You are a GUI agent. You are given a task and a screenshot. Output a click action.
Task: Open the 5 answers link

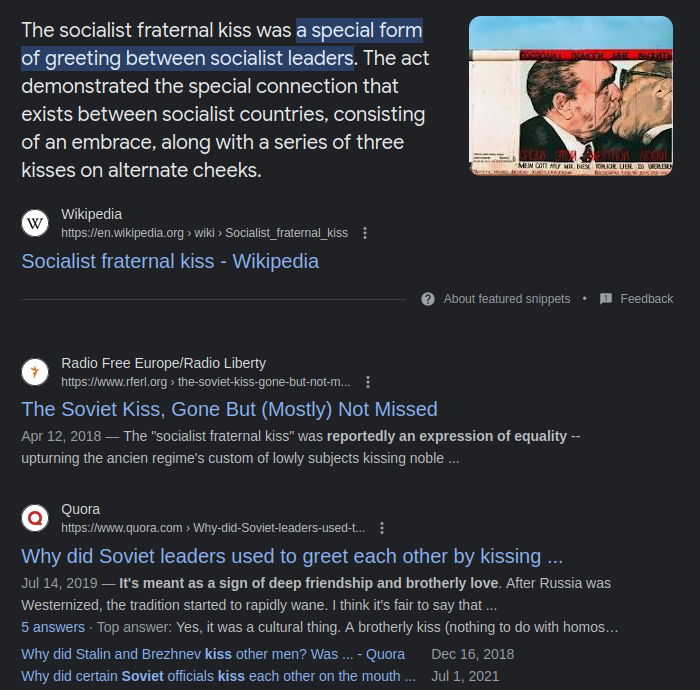point(53,627)
